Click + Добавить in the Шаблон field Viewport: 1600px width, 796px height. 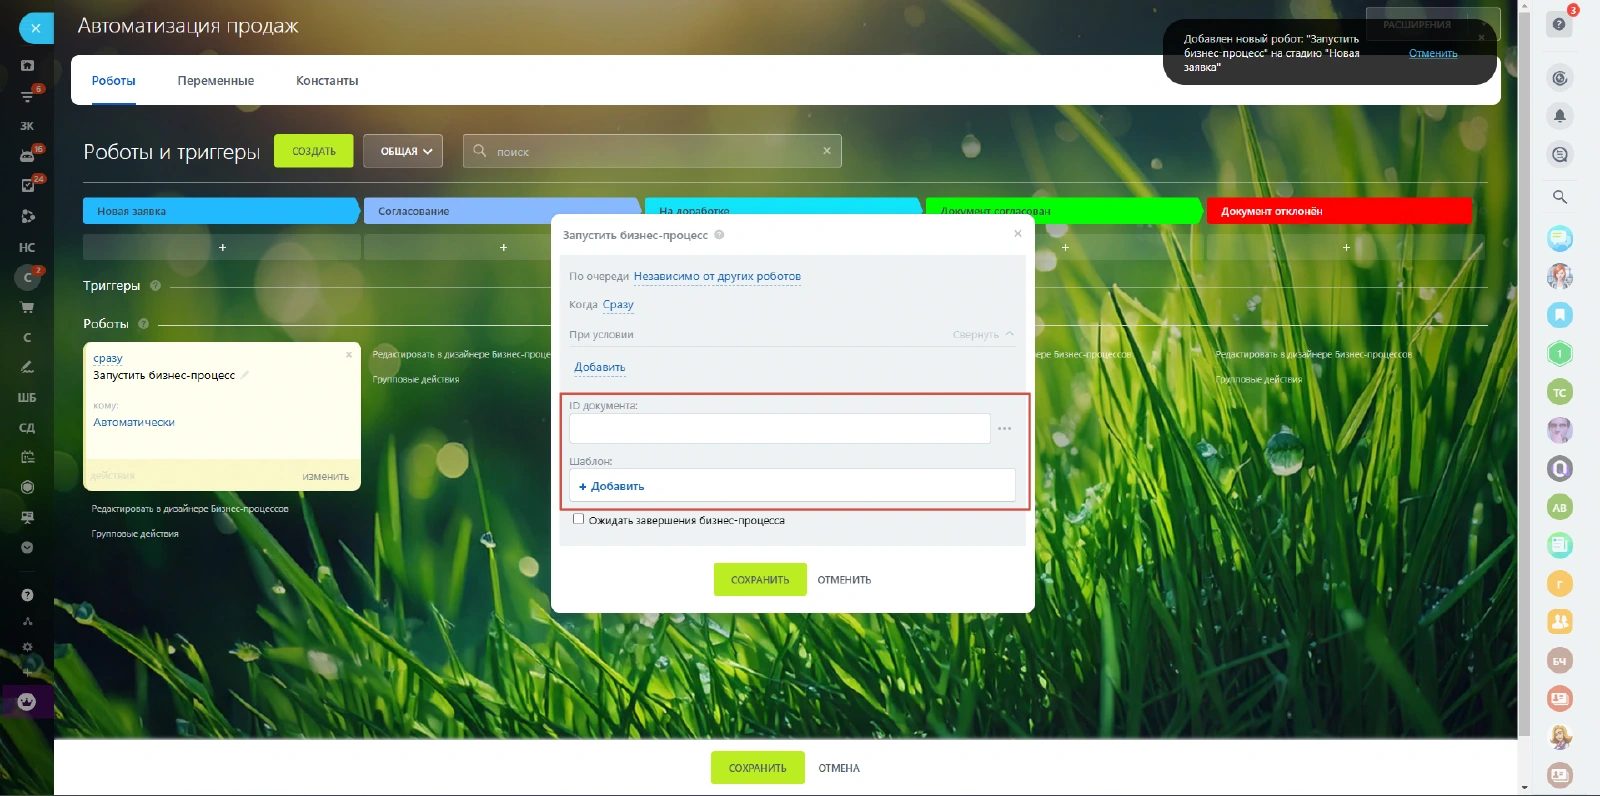612,486
